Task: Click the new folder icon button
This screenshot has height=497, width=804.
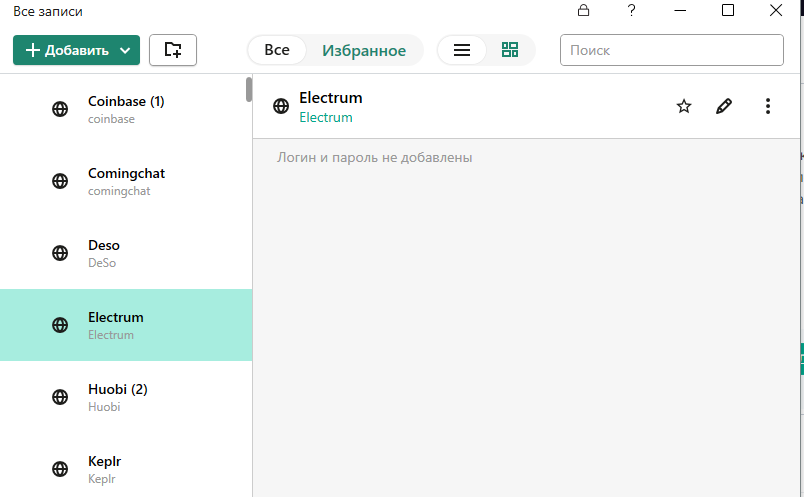Action: tap(173, 50)
